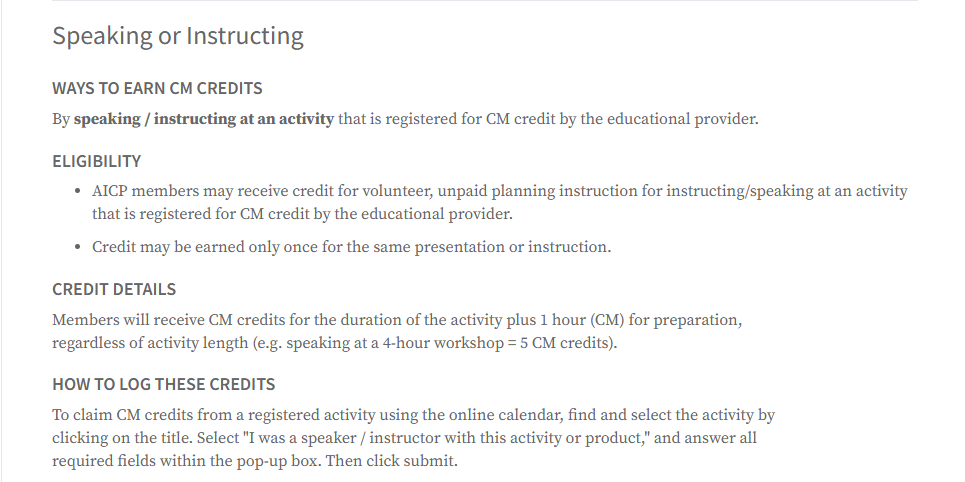
Task: Click the "CREDIT DETAILS" subheading
Action: click(x=114, y=289)
